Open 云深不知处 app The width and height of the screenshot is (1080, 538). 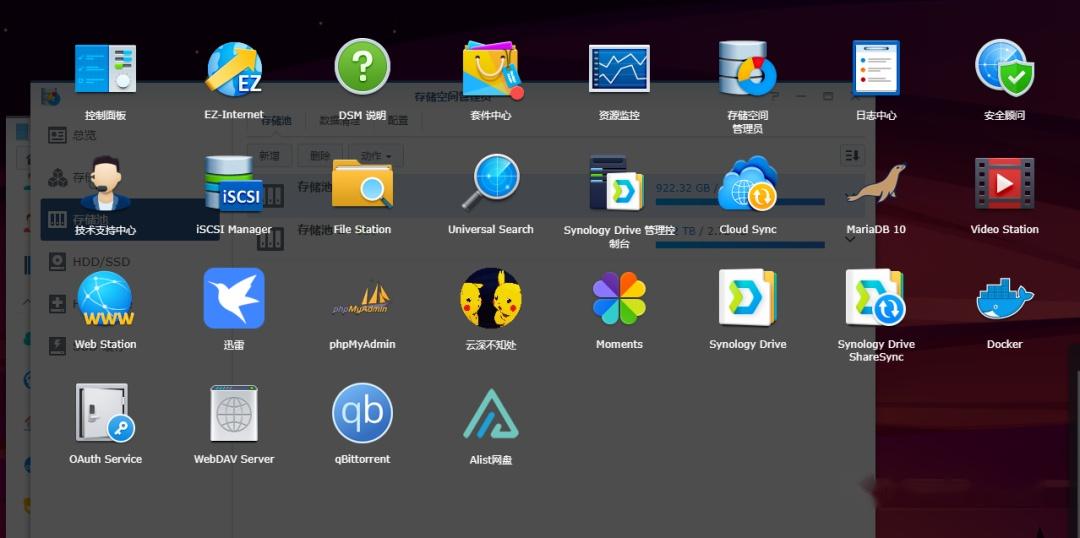pos(490,298)
